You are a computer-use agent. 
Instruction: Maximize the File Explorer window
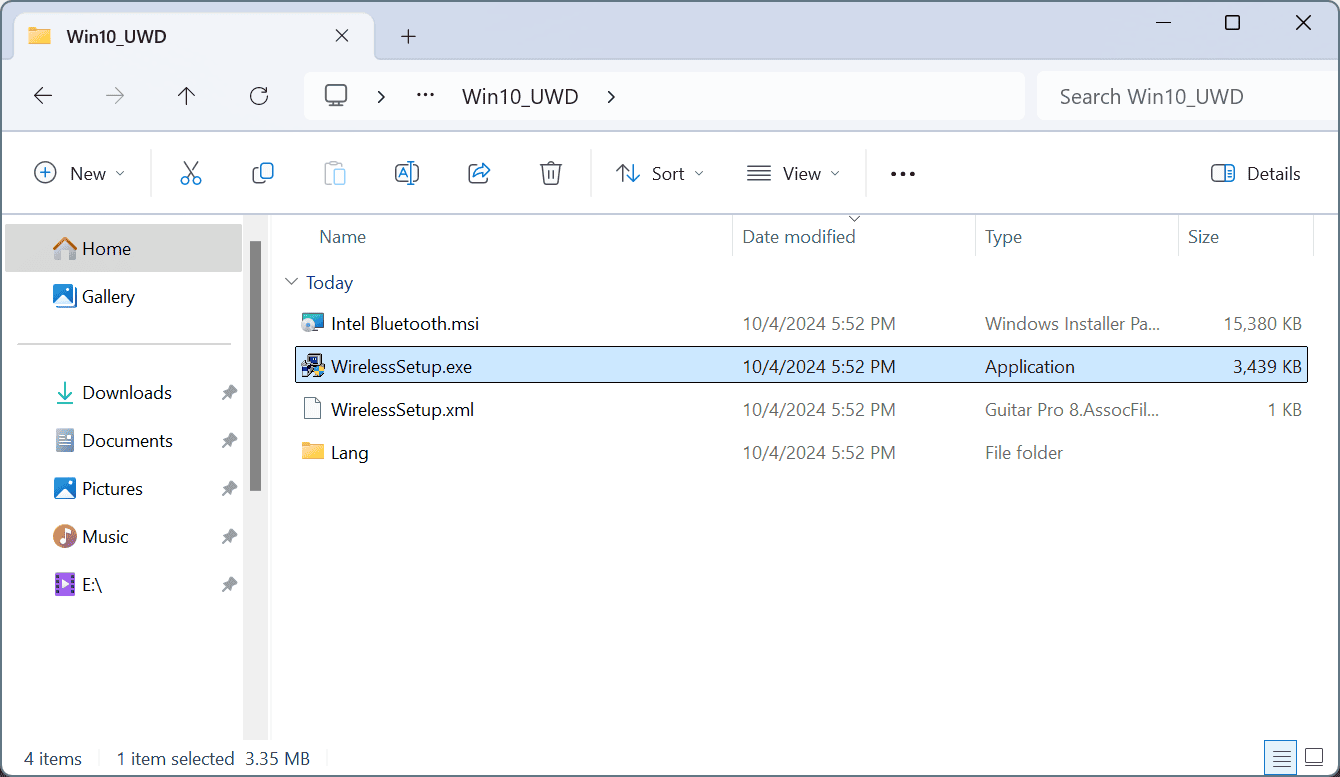tap(1232, 22)
